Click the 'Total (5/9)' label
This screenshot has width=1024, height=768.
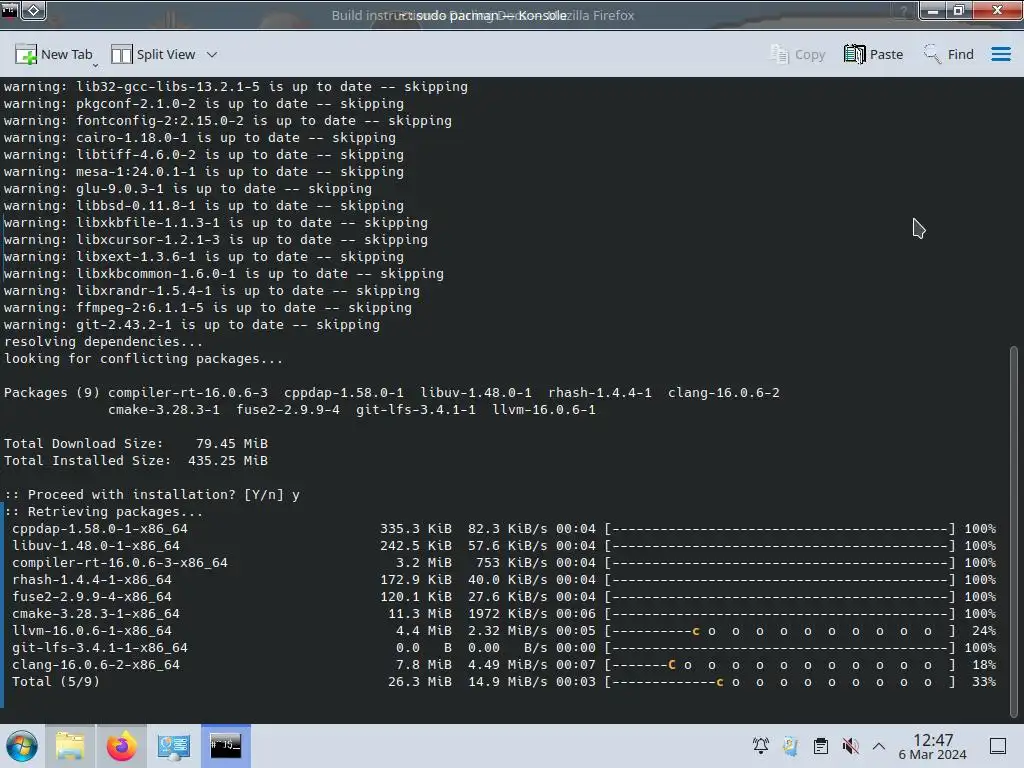point(56,682)
